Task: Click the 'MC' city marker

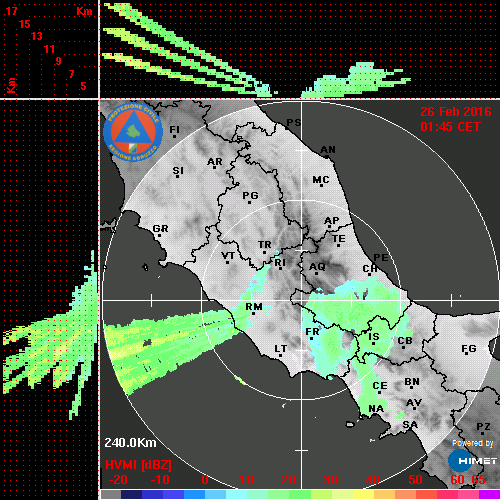Action: pos(321,180)
